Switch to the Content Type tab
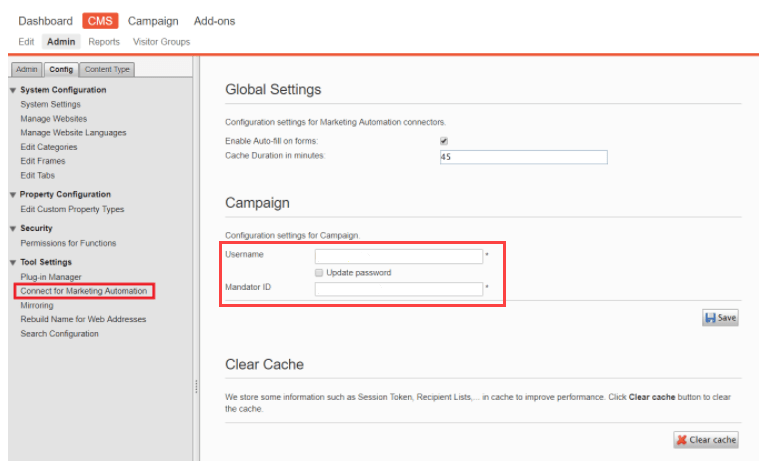Screen dimensions: 761x465 coord(107,69)
